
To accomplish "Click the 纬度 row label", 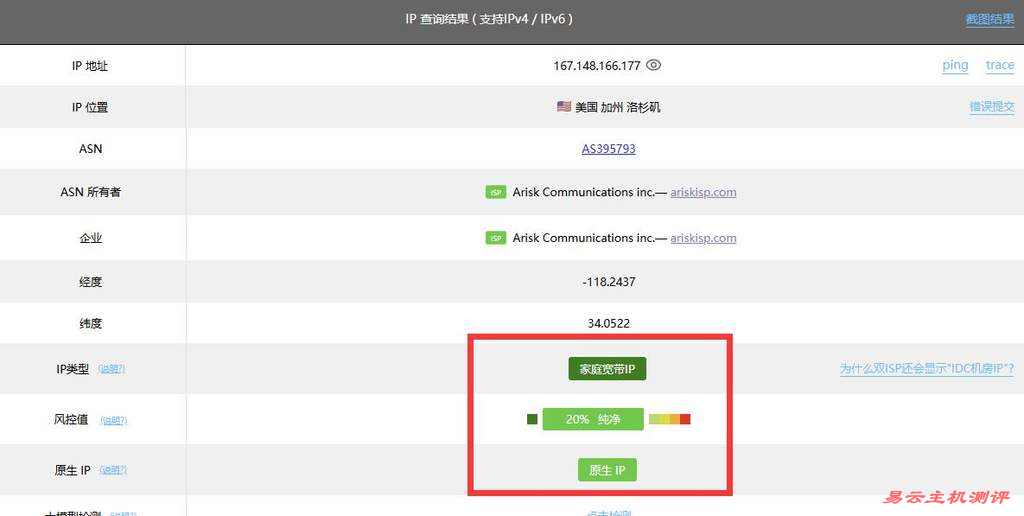I will point(91,323).
